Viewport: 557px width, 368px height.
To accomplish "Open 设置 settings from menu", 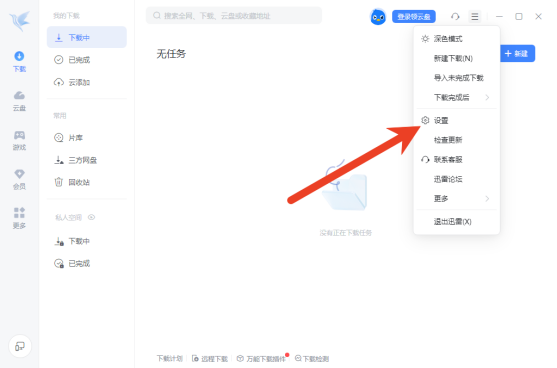I will coord(457,120).
